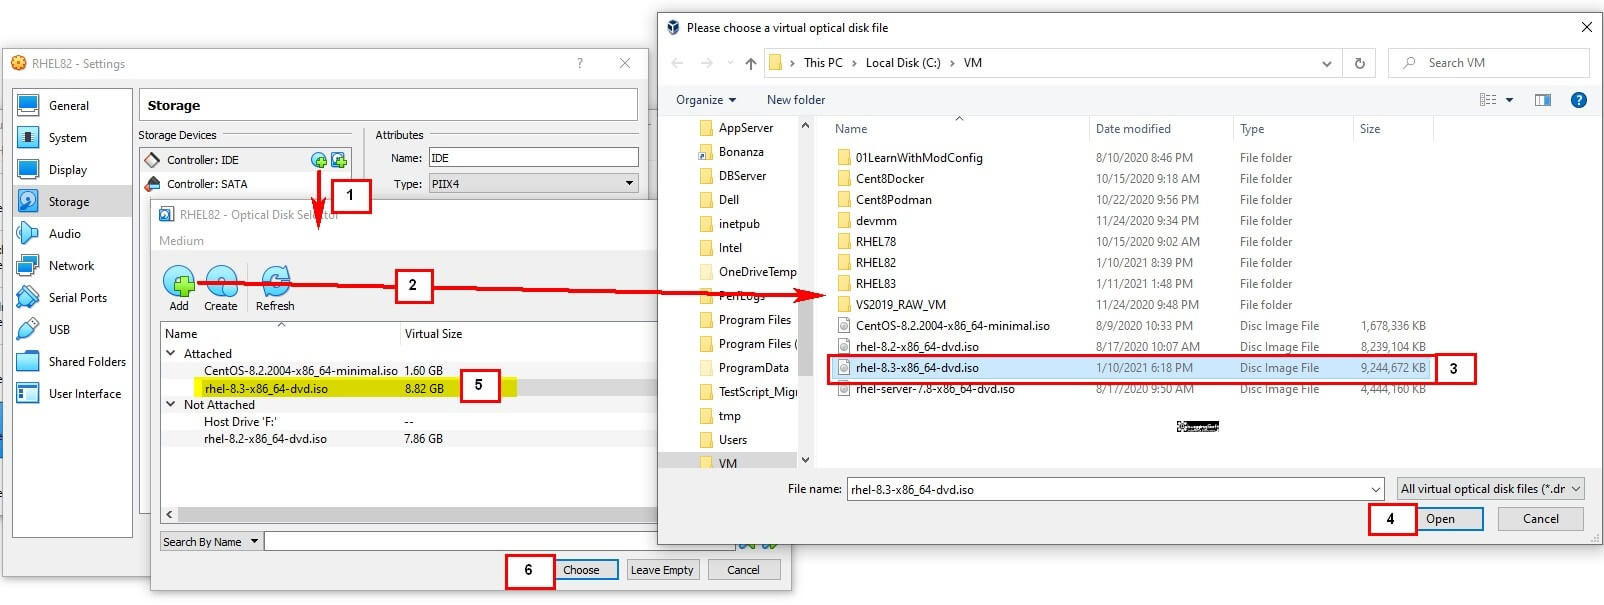The image size is (1604, 605).
Task: Click the Leave Empty button
Action: click(x=662, y=570)
